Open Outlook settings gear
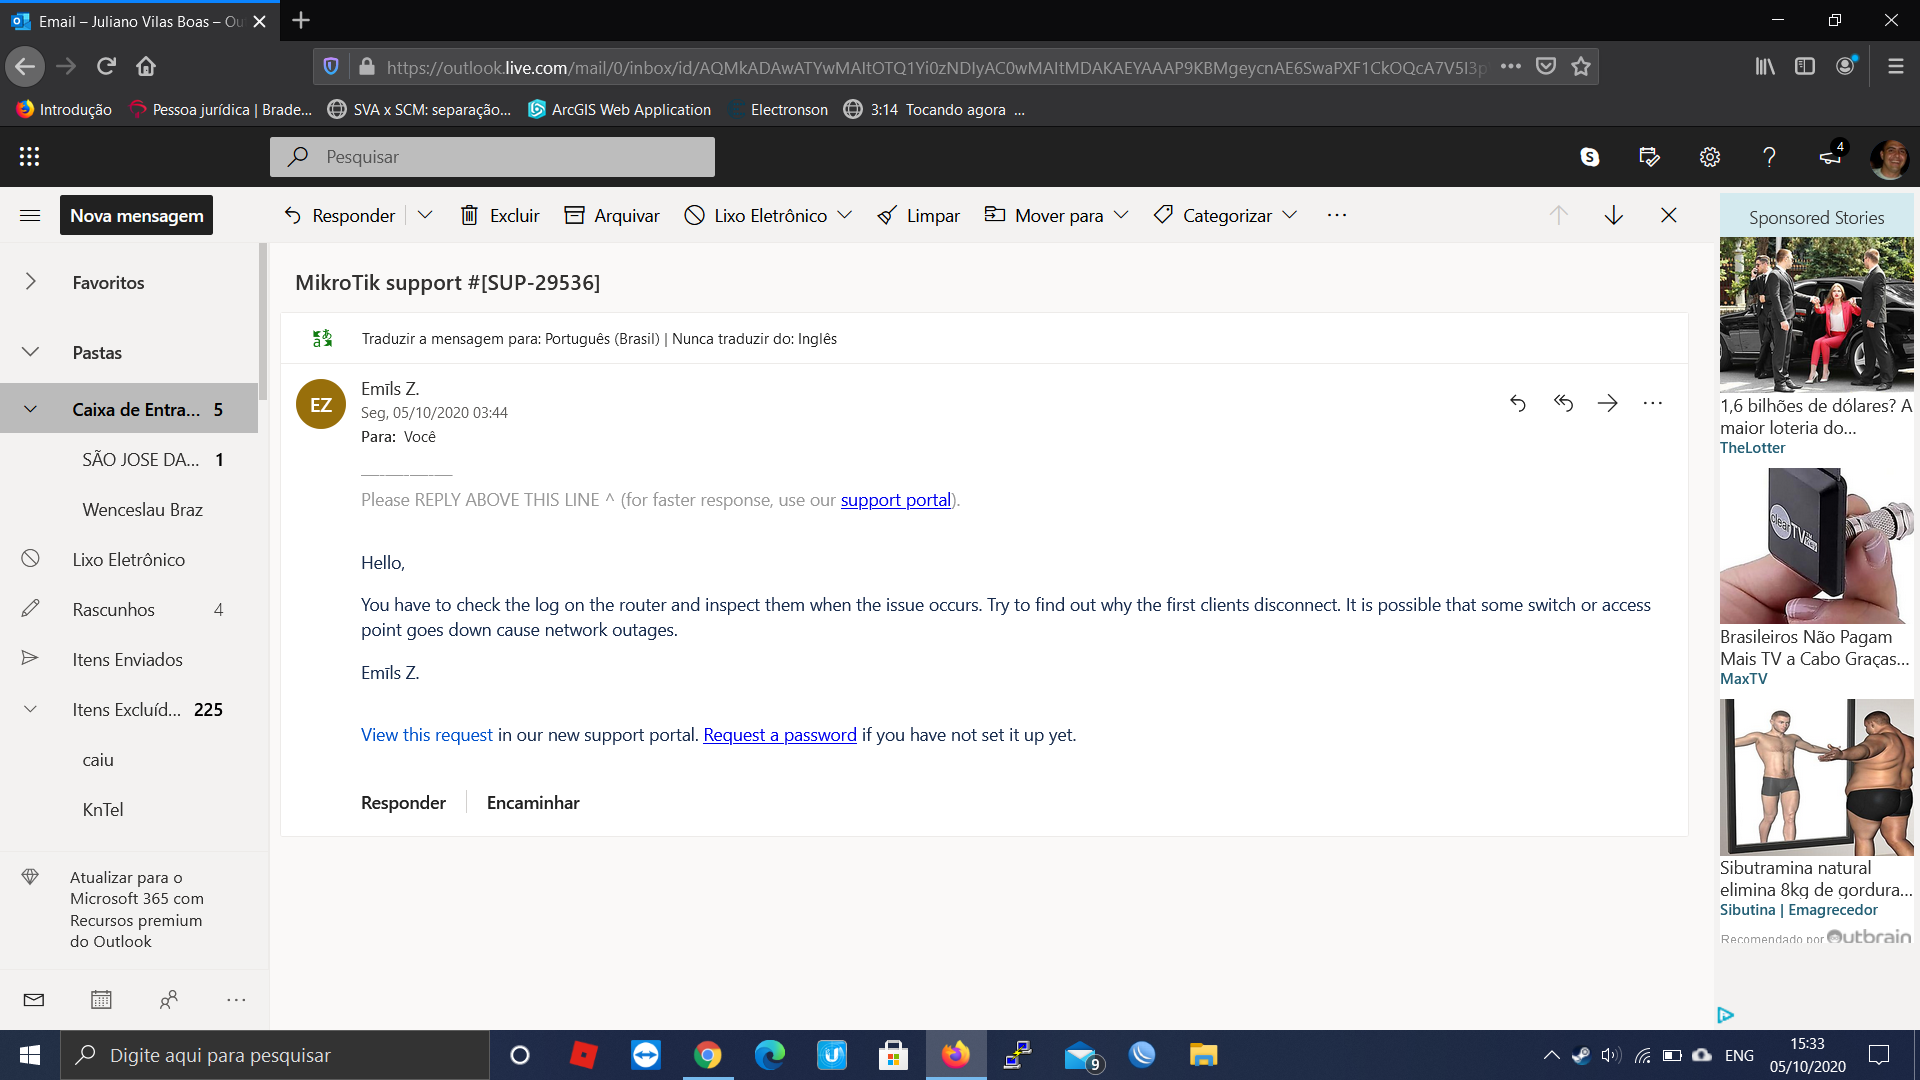 [1709, 157]
